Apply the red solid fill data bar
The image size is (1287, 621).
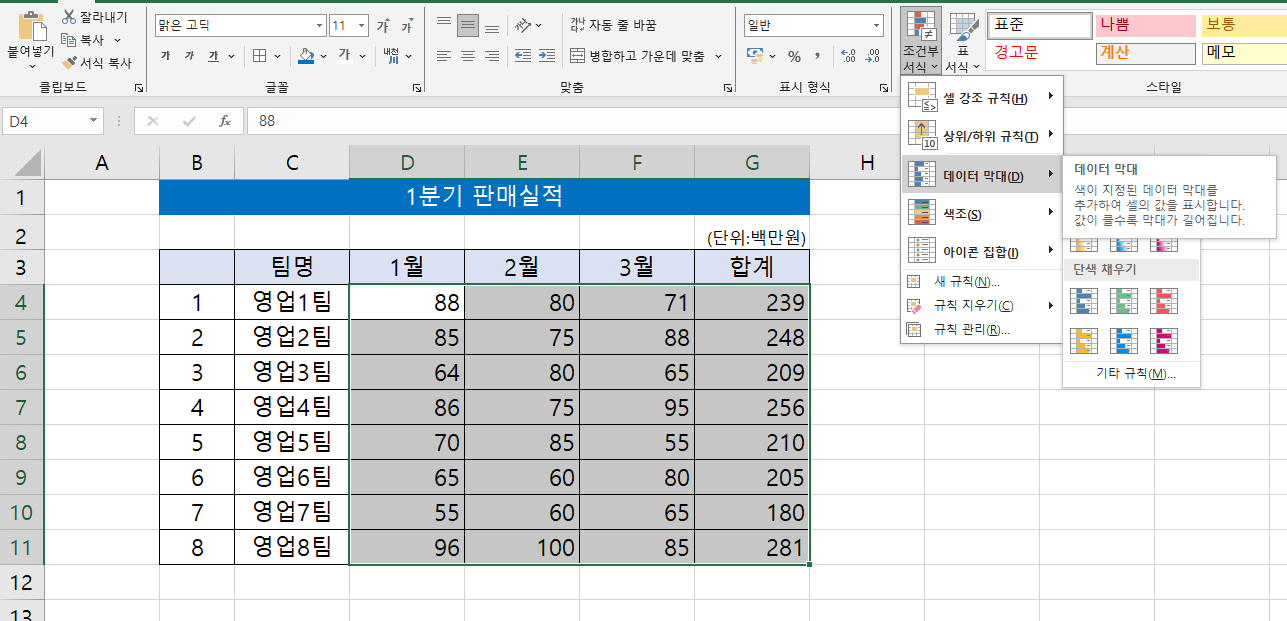pos(1164,301)
